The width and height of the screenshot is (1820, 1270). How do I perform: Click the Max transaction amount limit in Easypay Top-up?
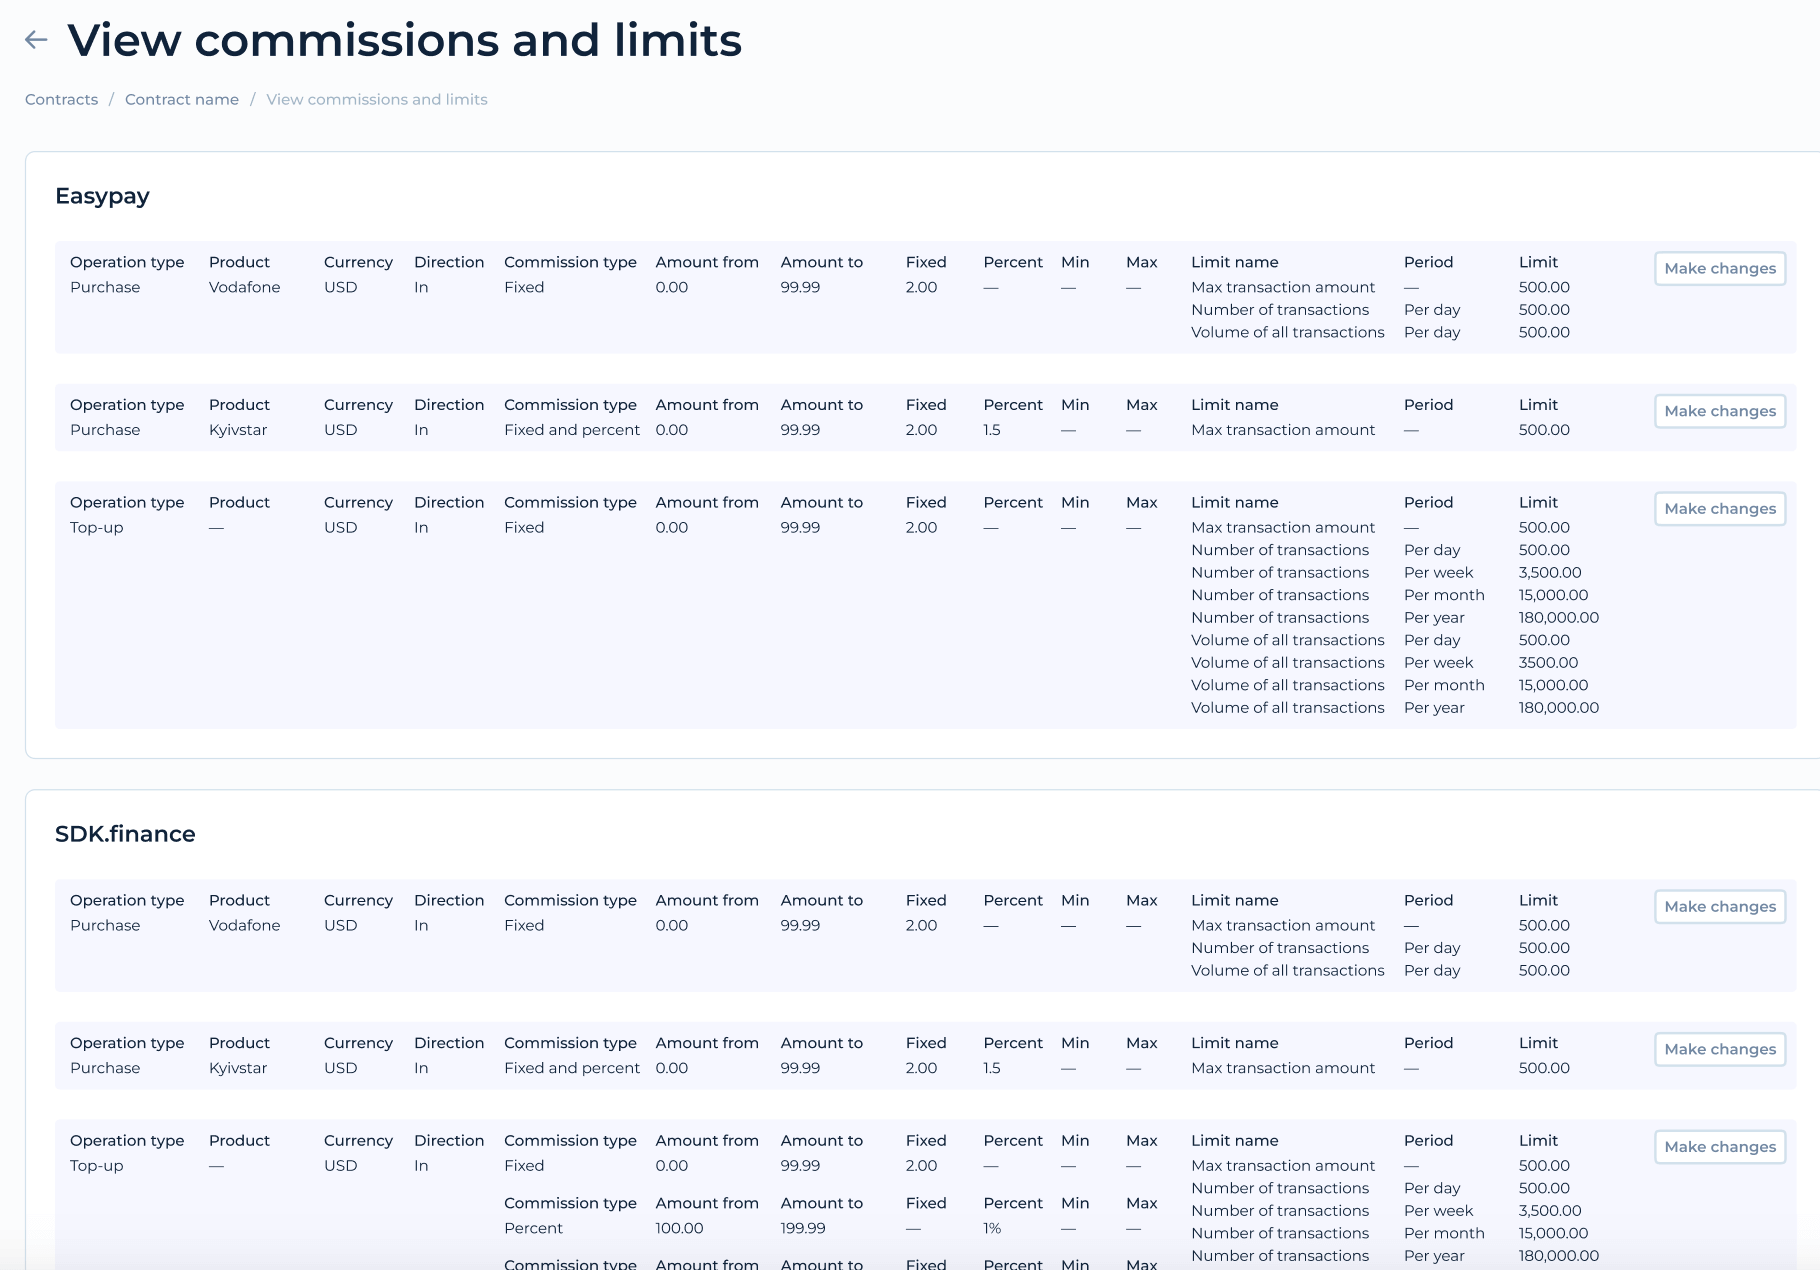[x=1282, y=527]
